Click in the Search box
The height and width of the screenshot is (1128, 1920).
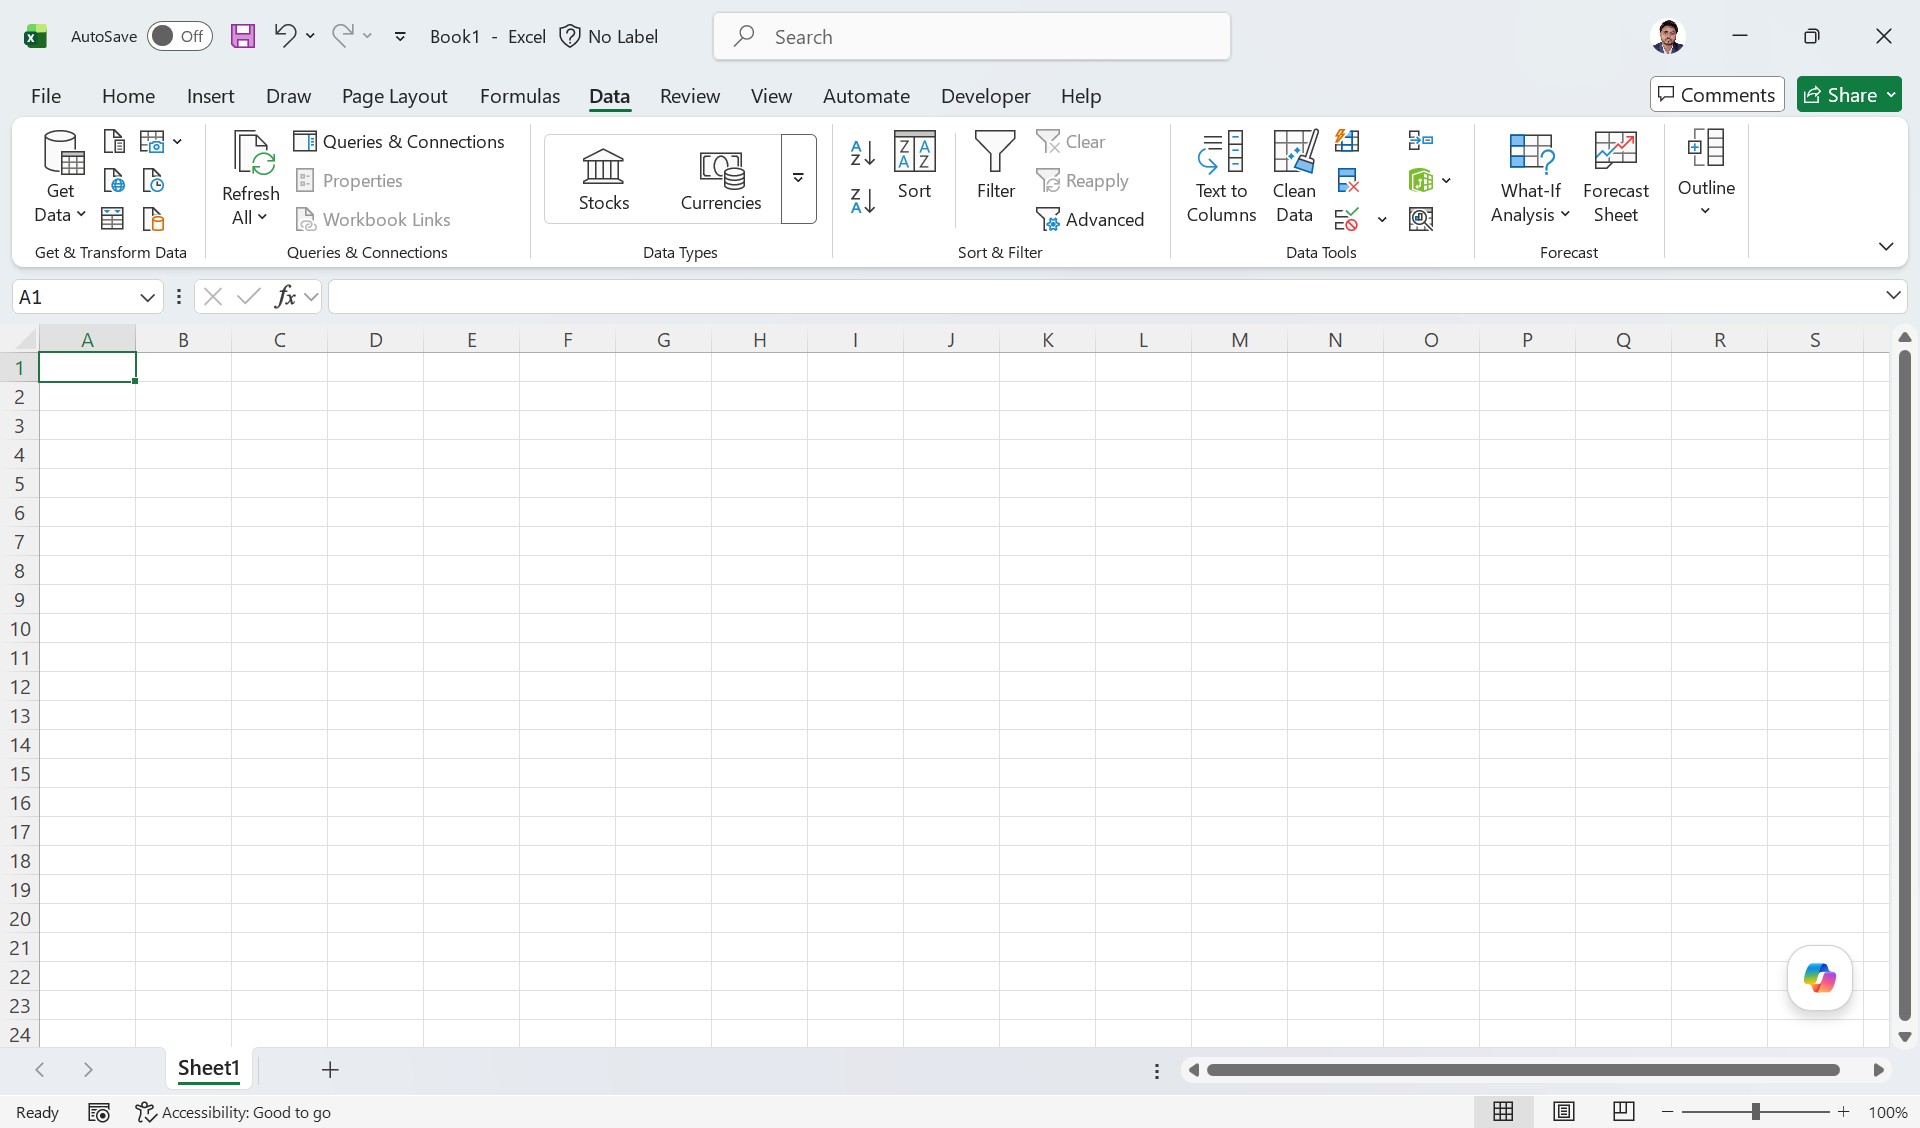coord(971,36)
